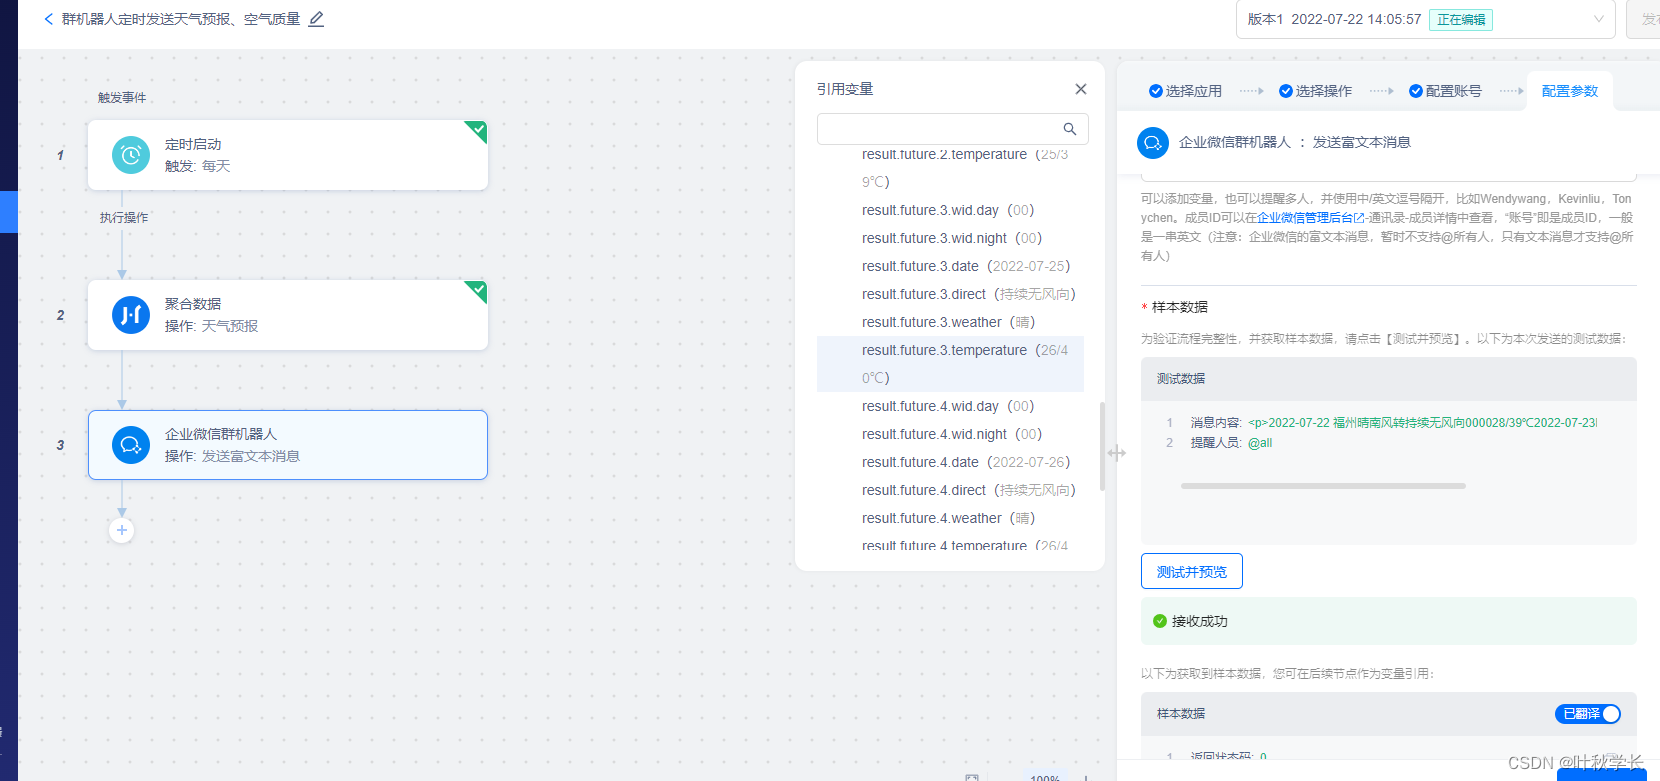Go to the 选择应用 step

click(x=1185, y=91)
